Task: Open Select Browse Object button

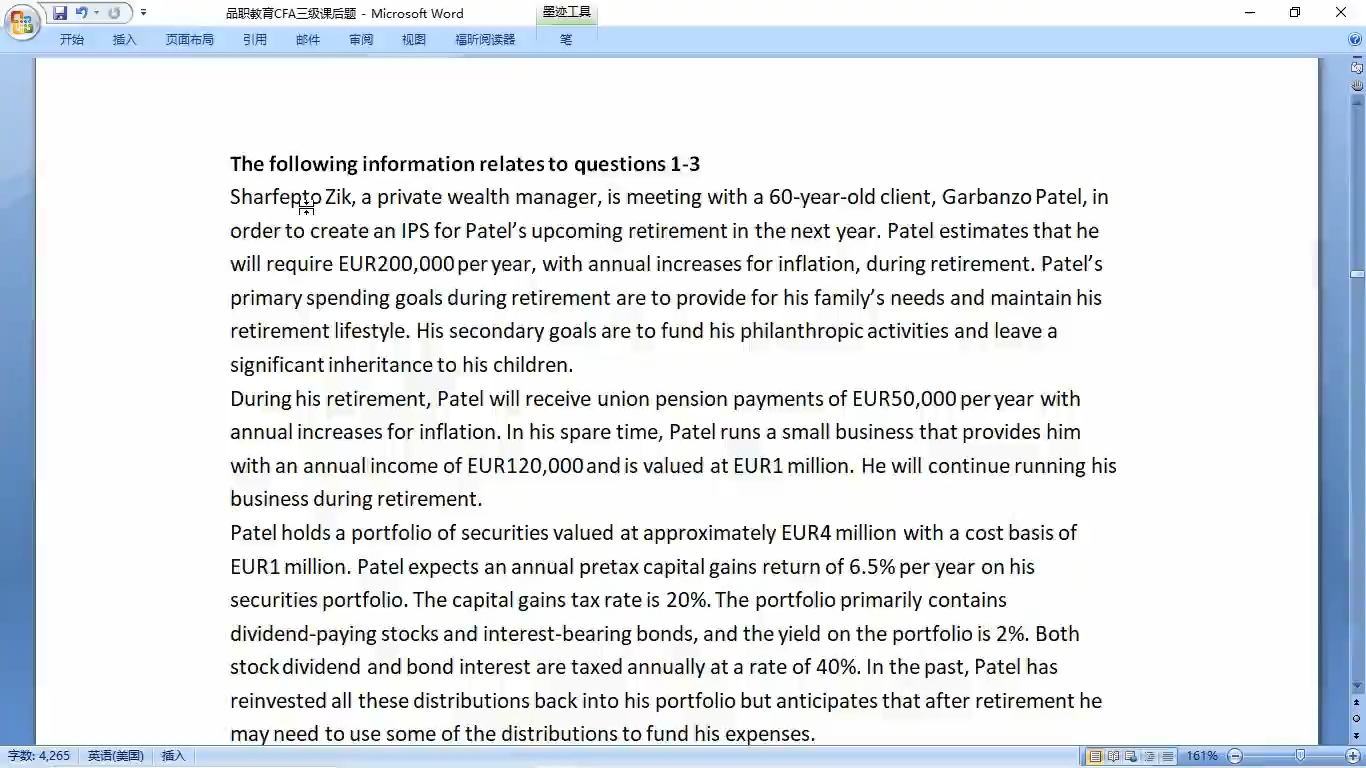Action: 1357,719
